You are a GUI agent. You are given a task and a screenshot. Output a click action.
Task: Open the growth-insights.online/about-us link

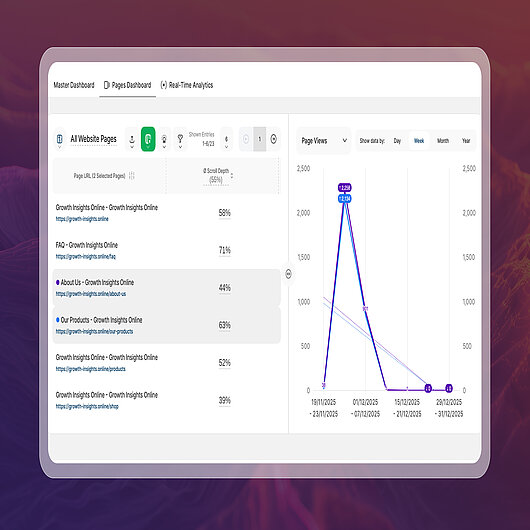click(91, 294)
